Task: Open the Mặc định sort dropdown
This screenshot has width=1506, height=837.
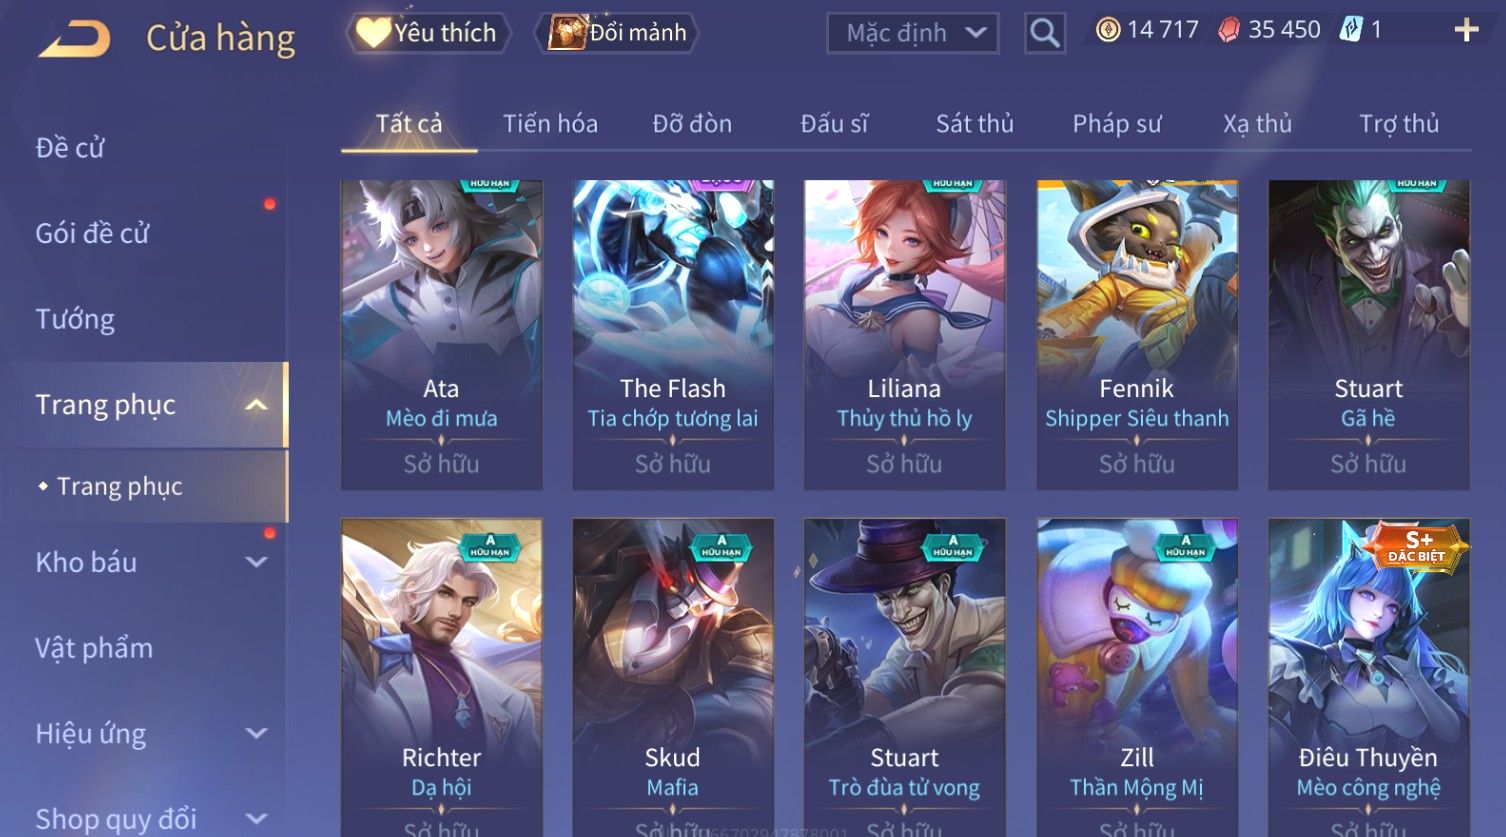Action: 913,33
